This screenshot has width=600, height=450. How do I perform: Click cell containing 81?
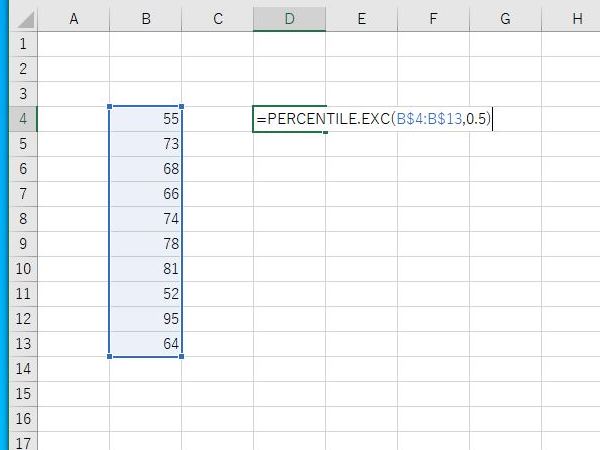(145, 269)
